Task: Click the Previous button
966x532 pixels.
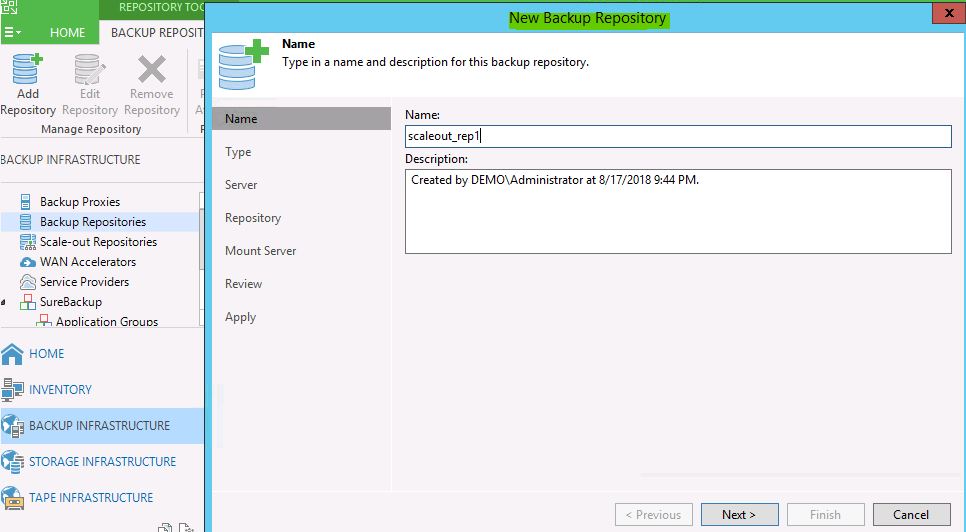Action: 654,515
